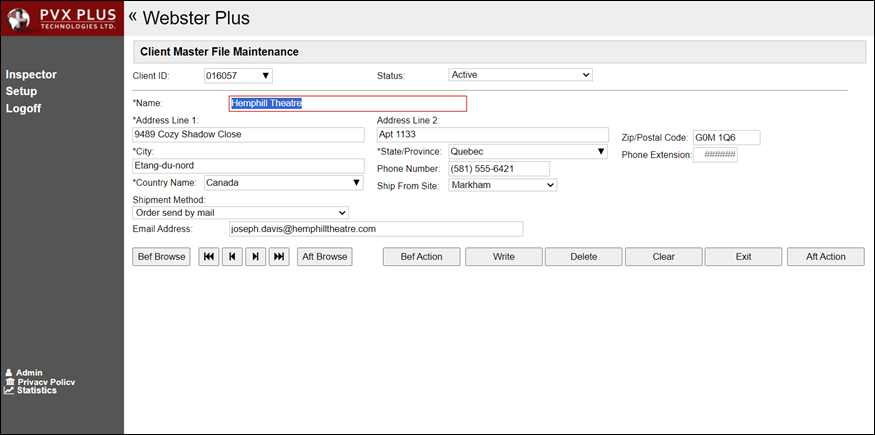Click the Zip/Postal Code field
The height and width of the screenshot is (435, 875).
[x=727, y=138]
